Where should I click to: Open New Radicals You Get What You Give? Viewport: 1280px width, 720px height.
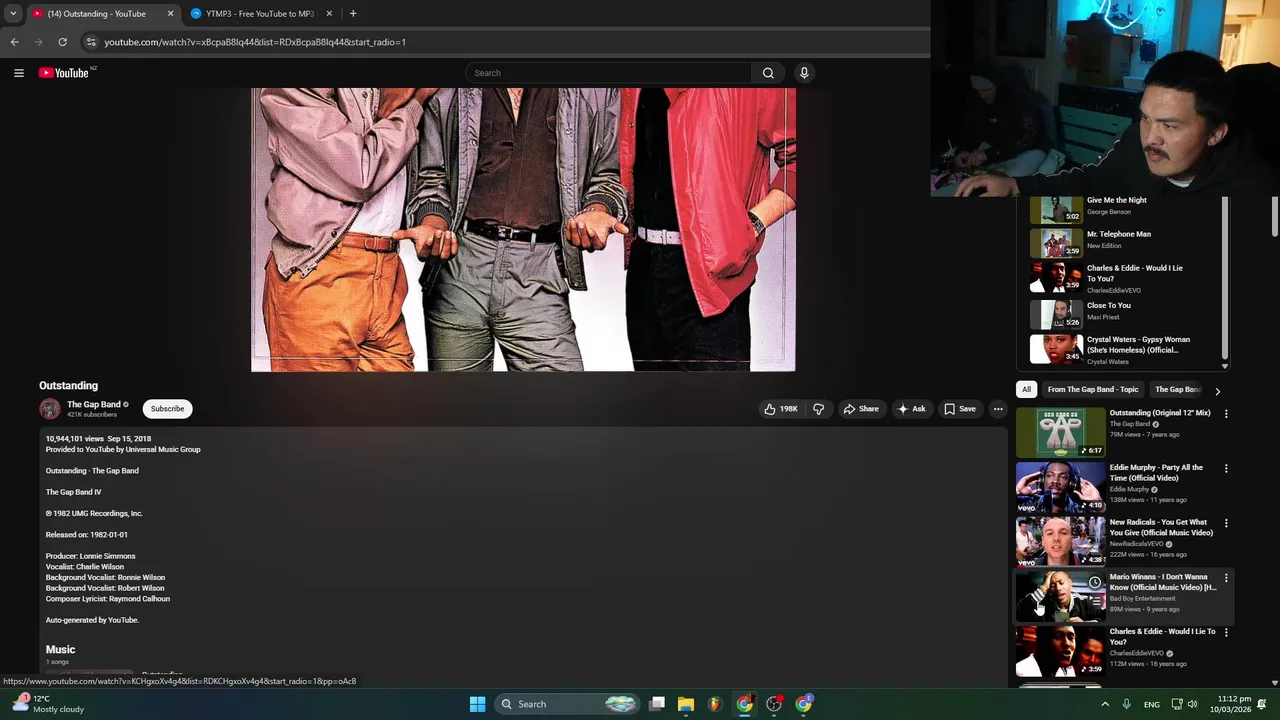point(1161,527)
